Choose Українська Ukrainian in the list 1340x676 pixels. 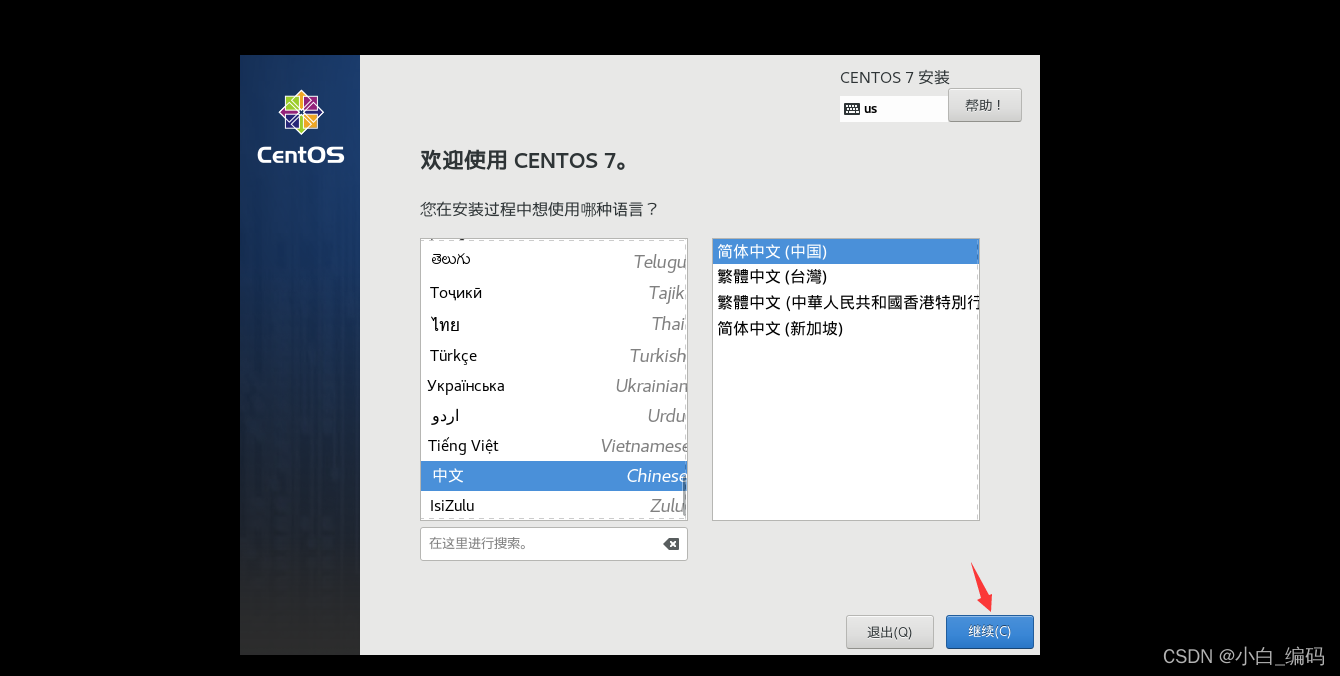[x=554, y=385]
